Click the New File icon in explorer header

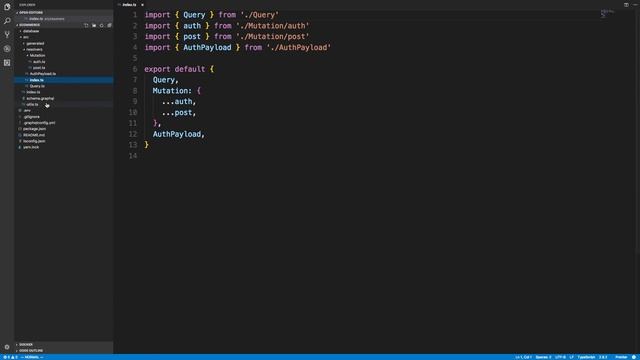click(x=86, y=25)
